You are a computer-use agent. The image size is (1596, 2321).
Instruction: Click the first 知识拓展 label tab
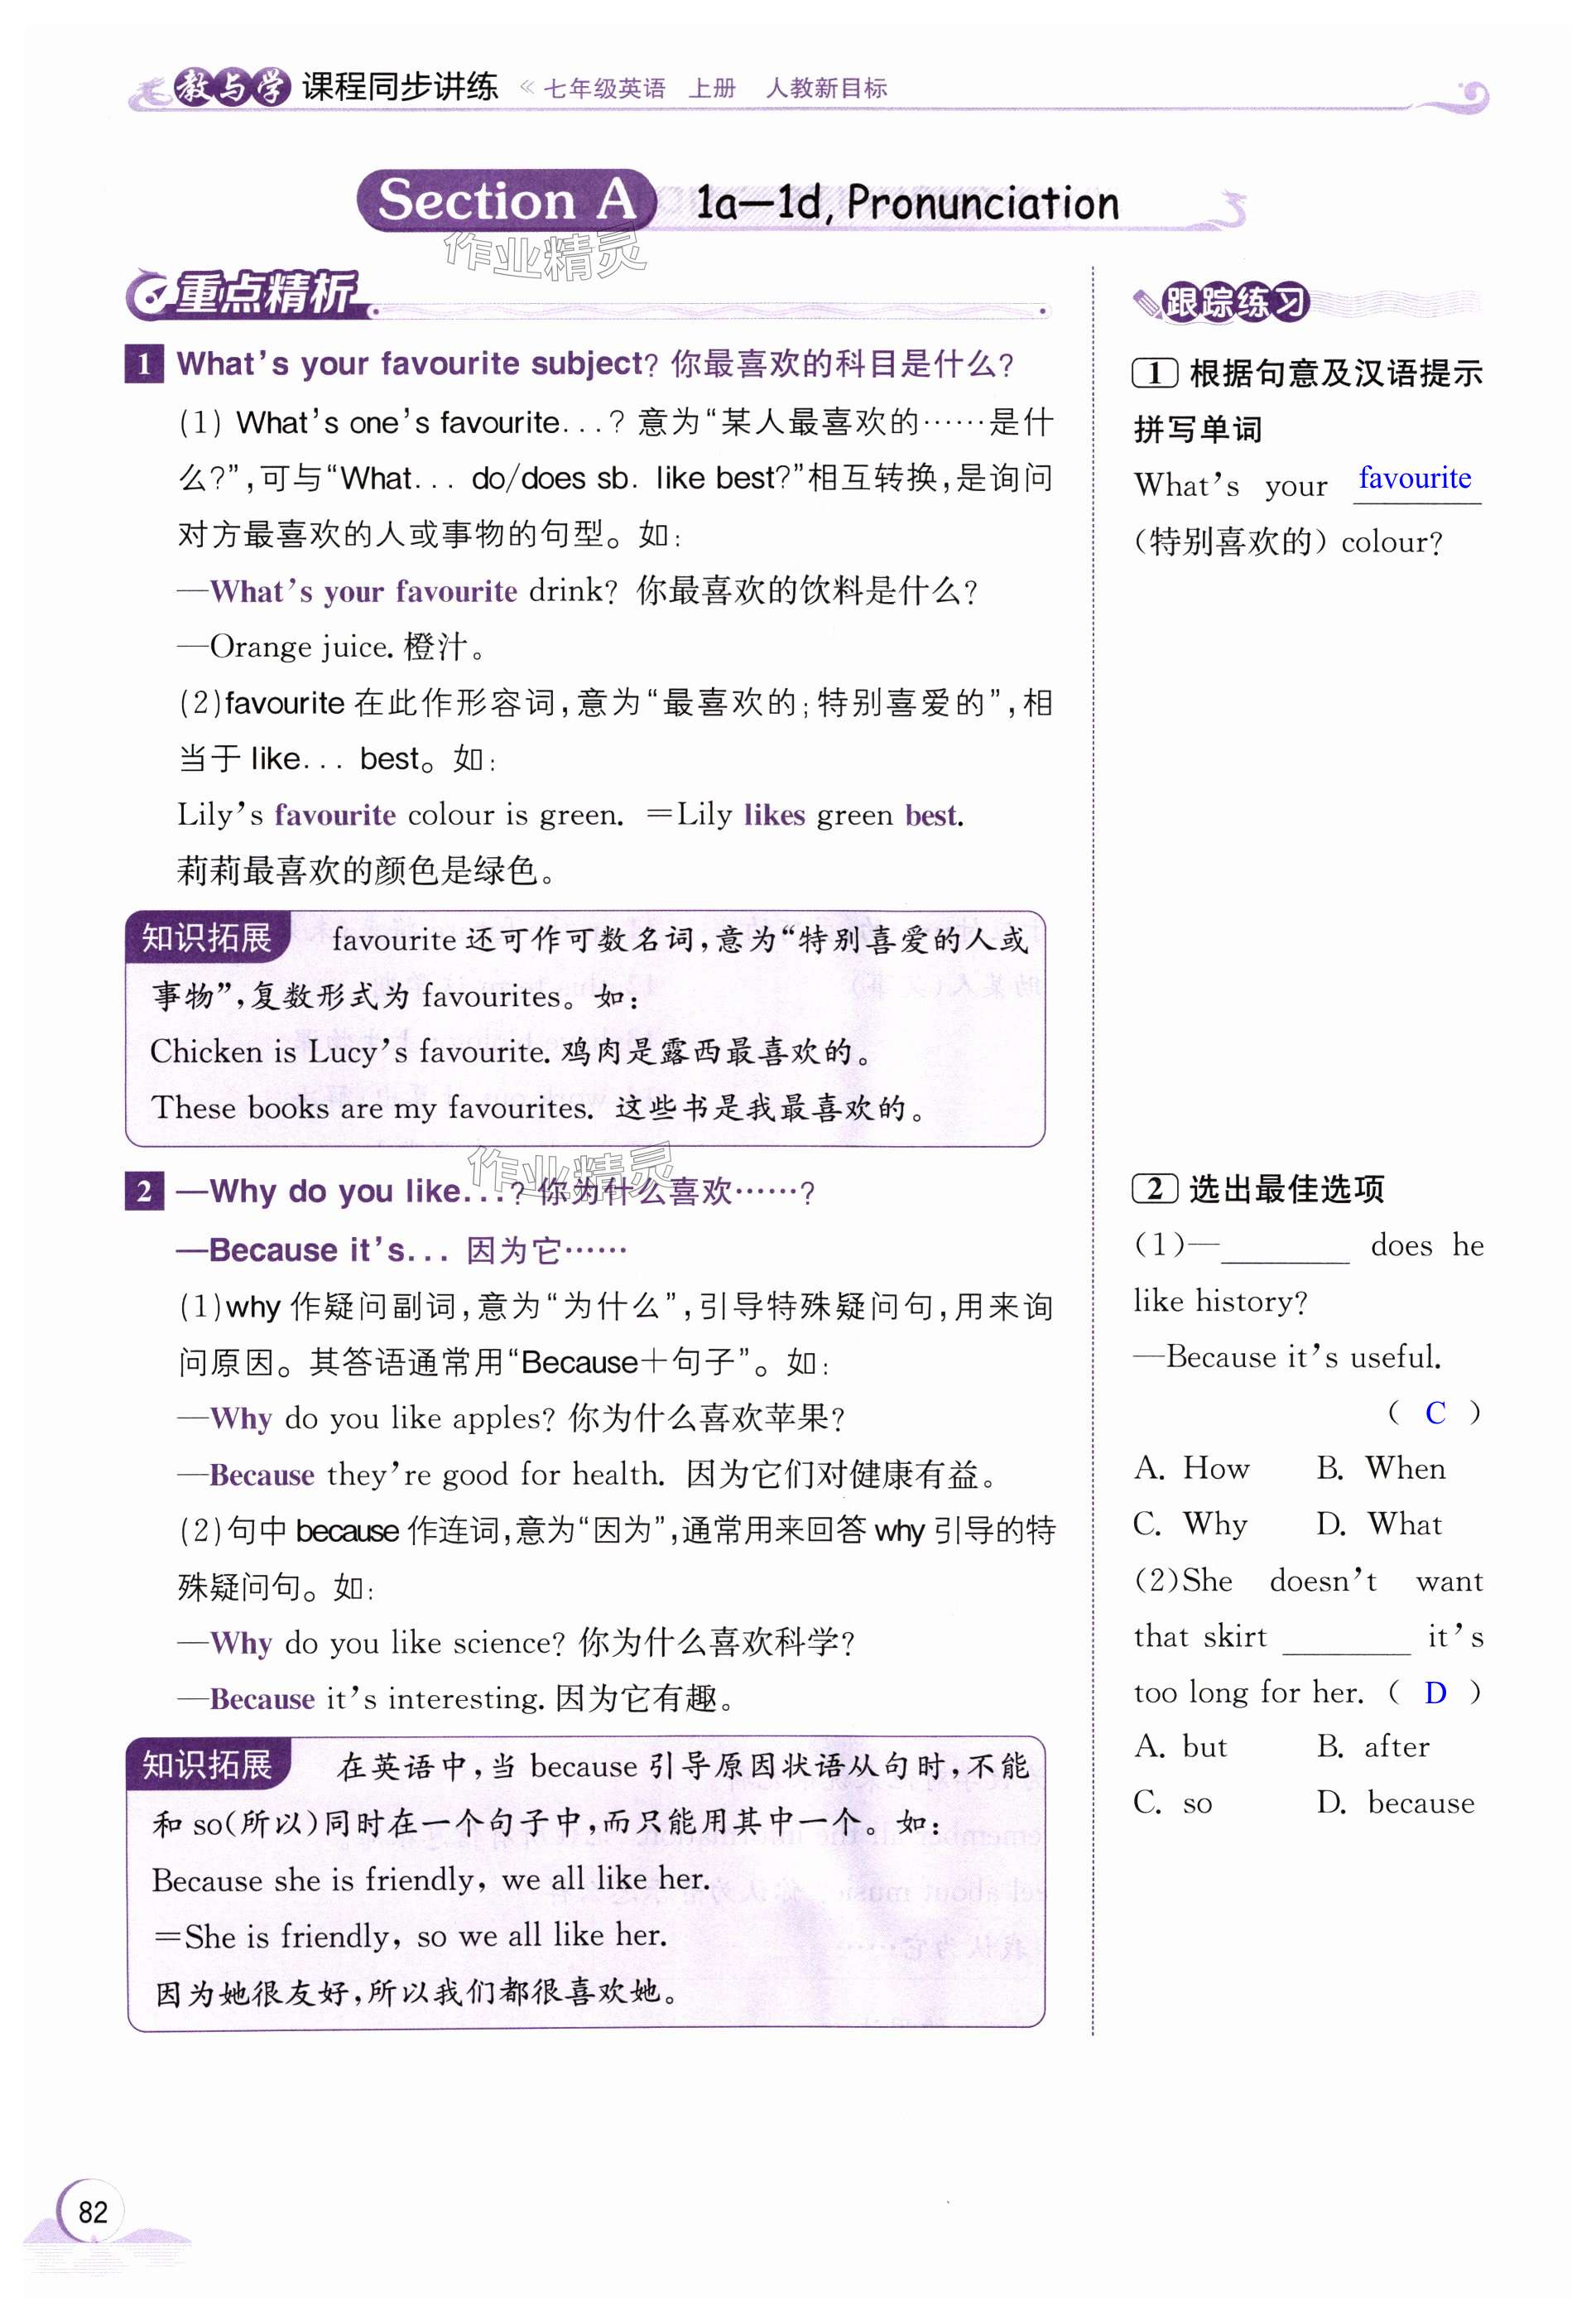coord(207,937)
